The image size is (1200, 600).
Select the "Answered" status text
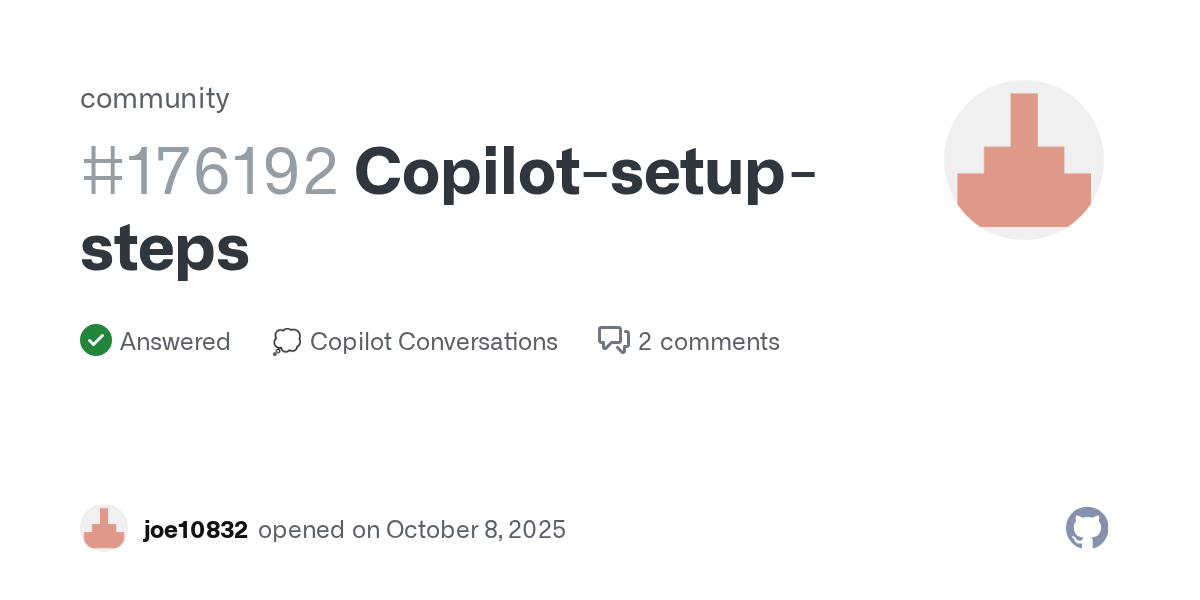175,342
